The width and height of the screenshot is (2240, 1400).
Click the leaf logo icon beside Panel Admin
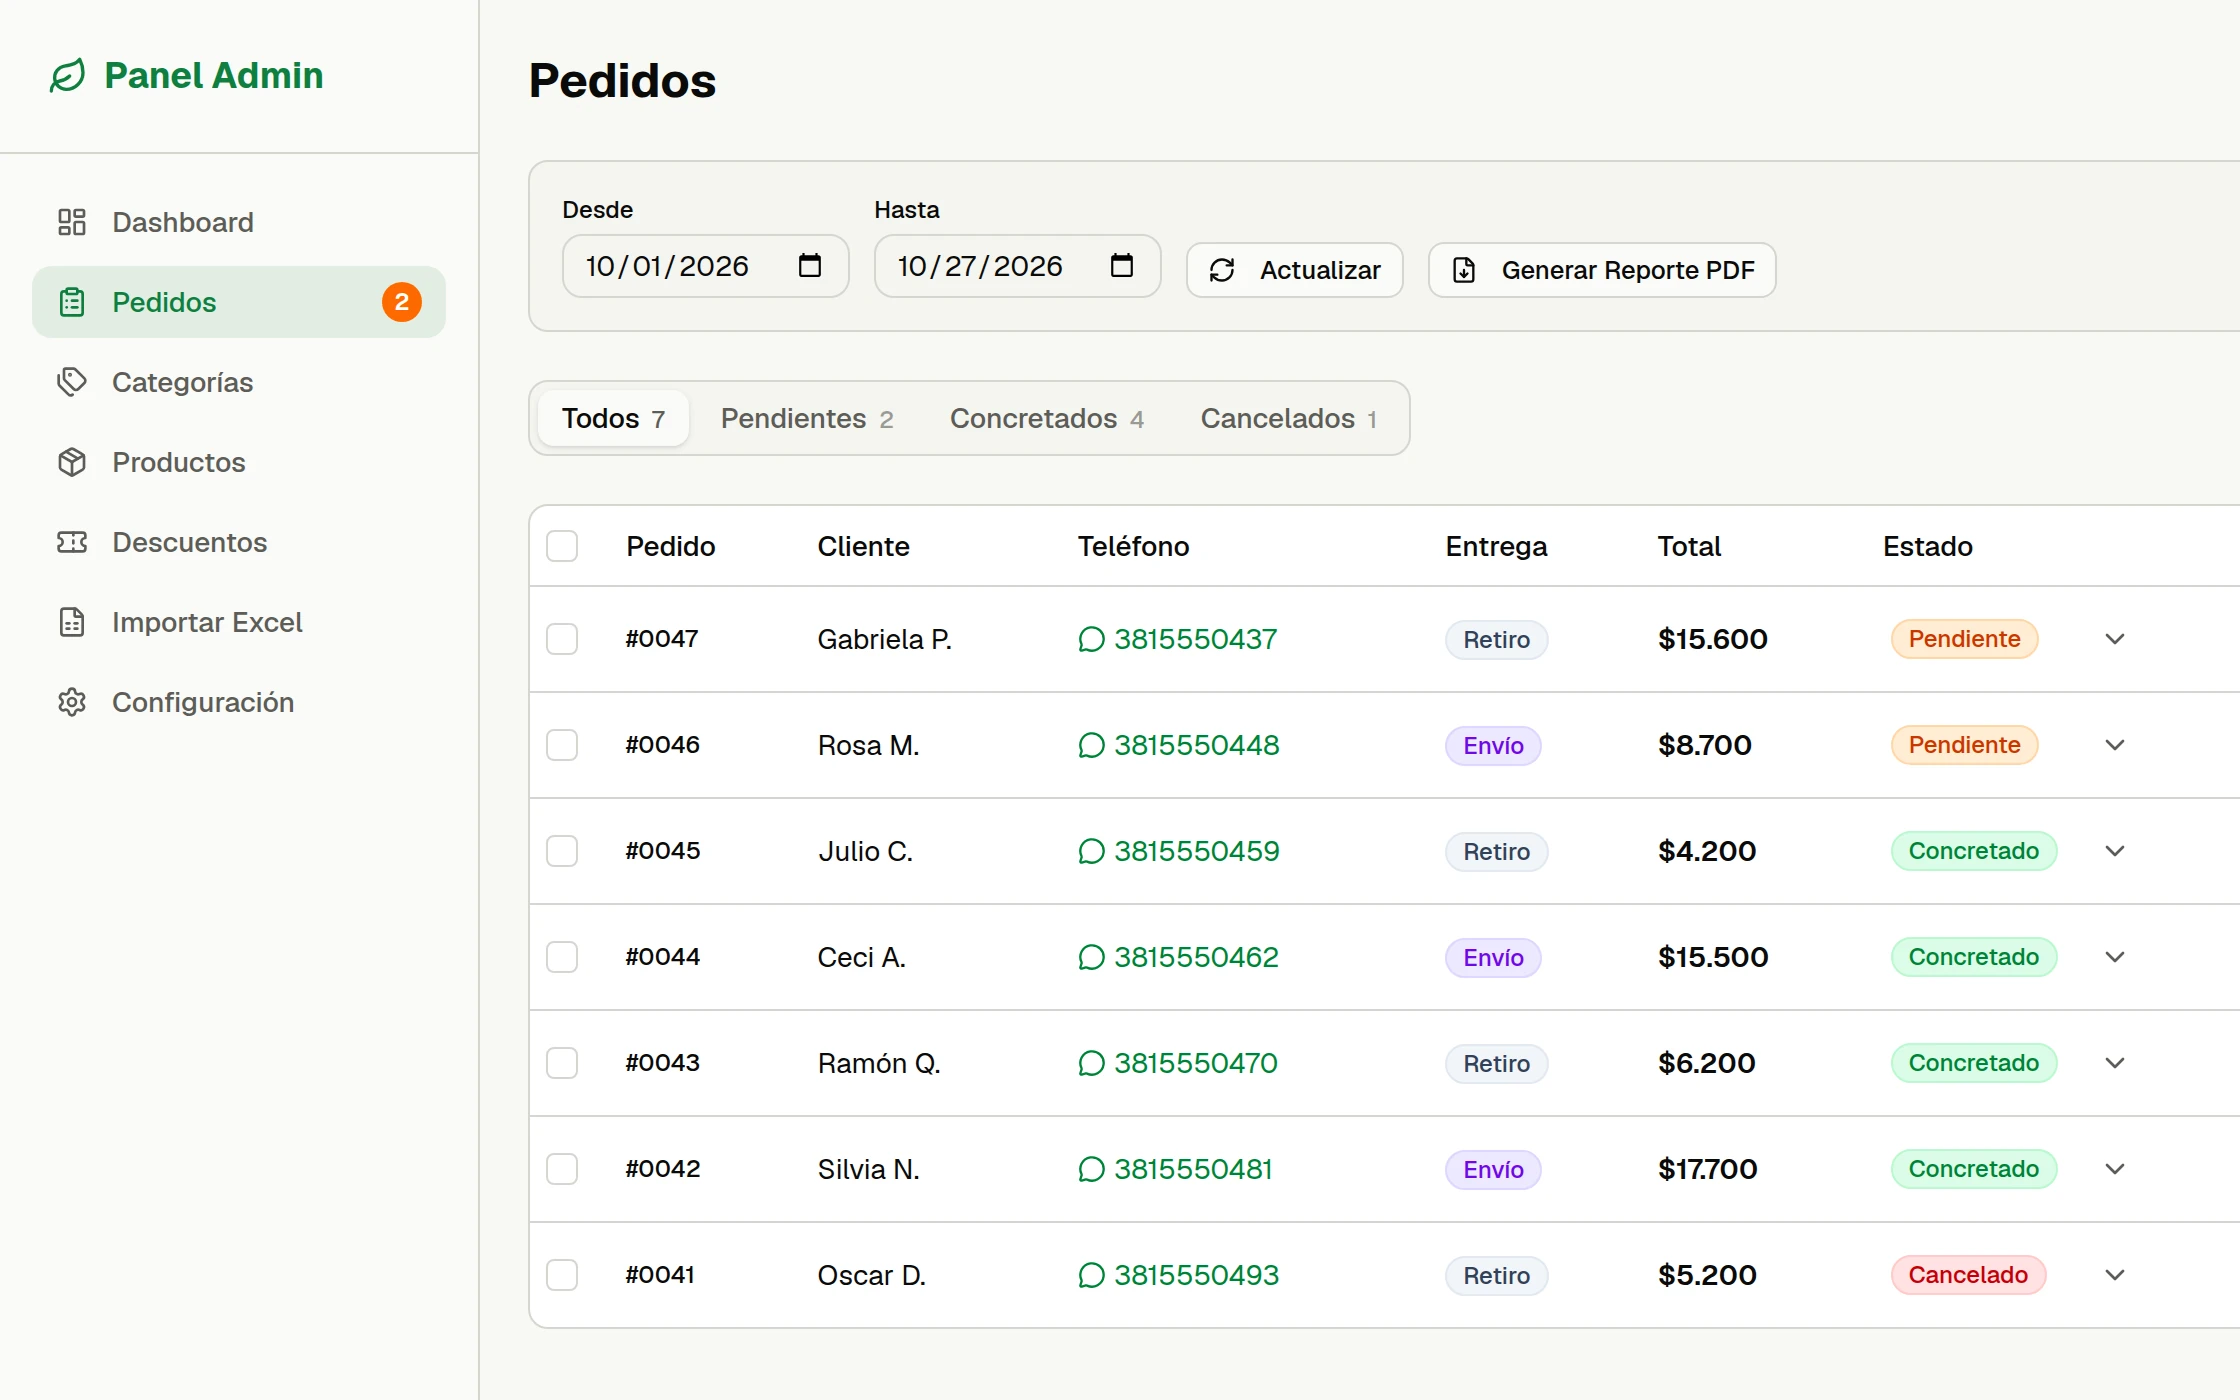coord(68,76)
